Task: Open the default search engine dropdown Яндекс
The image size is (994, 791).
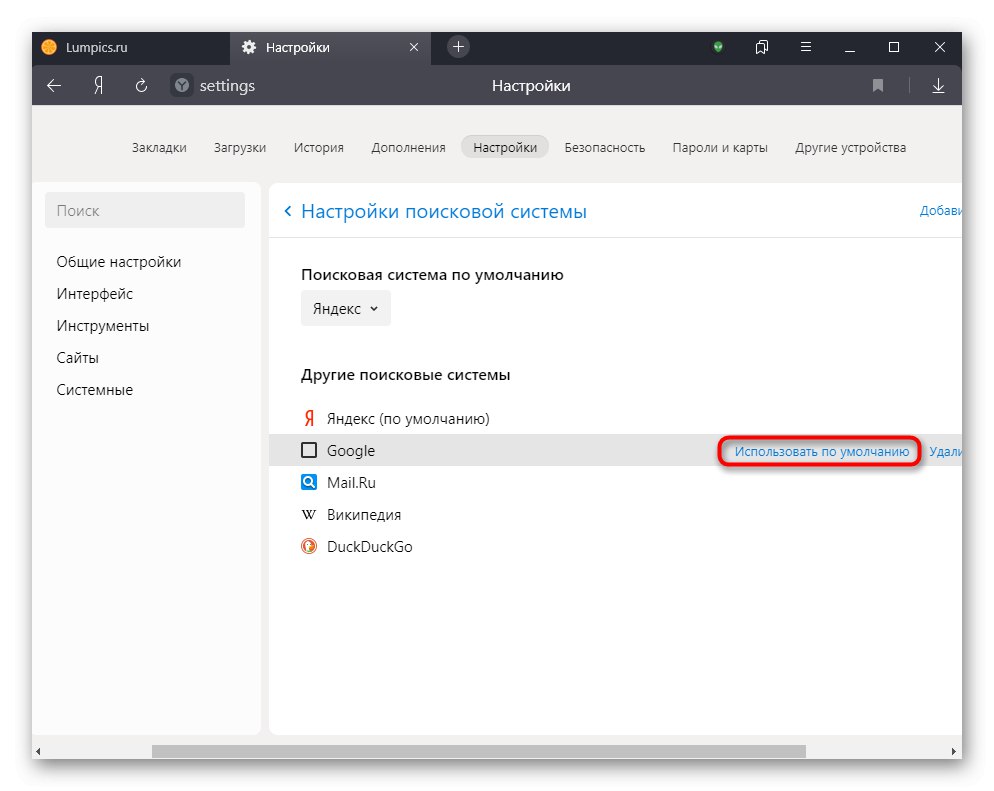Action: click(x=345, y=308)
